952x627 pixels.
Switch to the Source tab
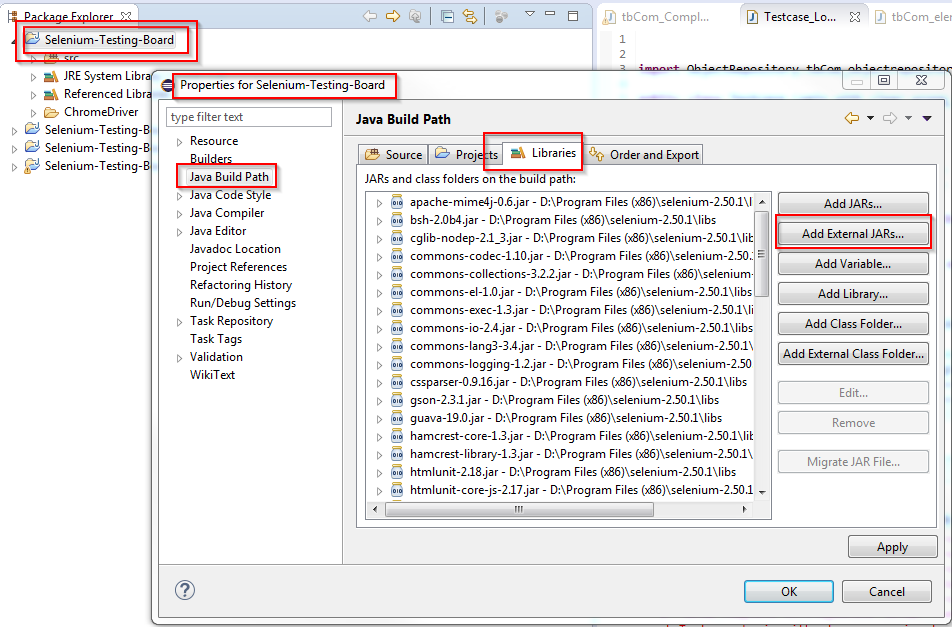tap(393, 155)
